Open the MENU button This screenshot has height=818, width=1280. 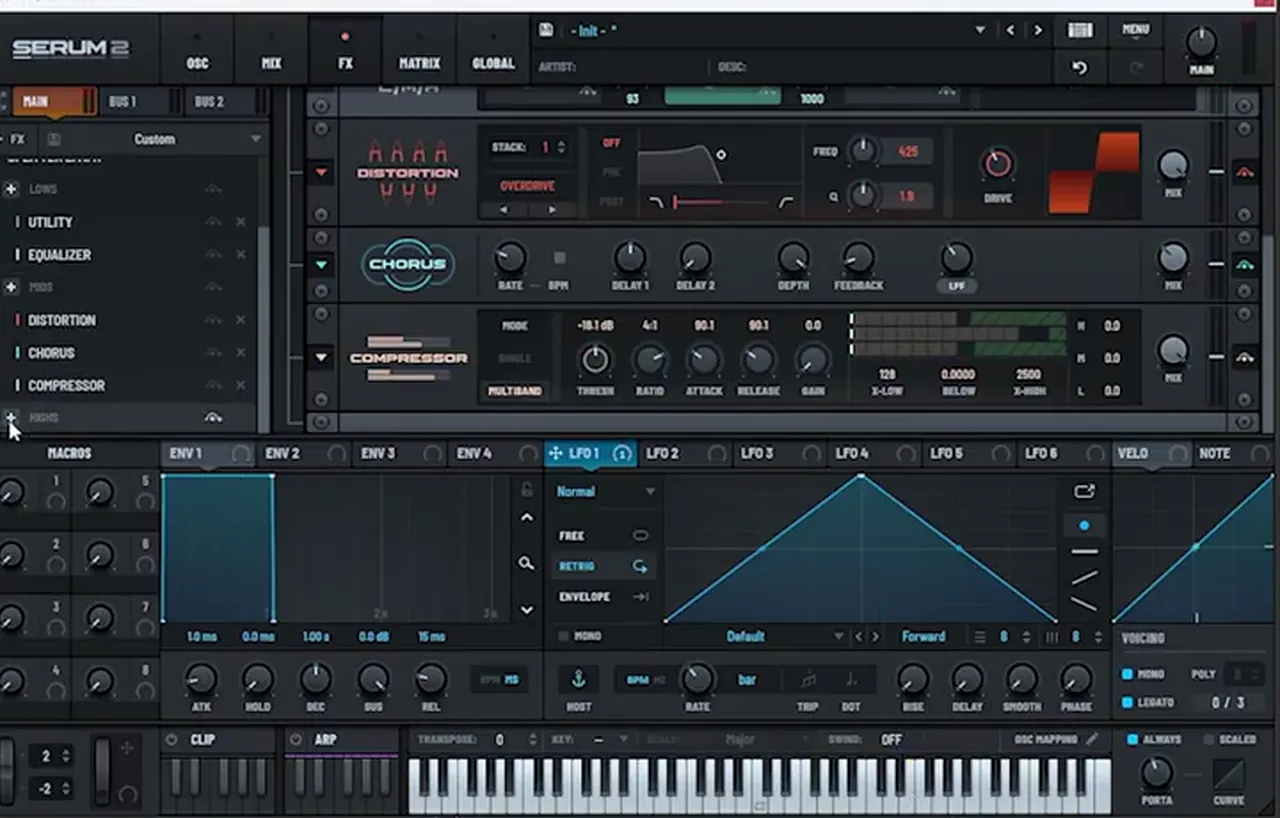[x=1136, y=30]
